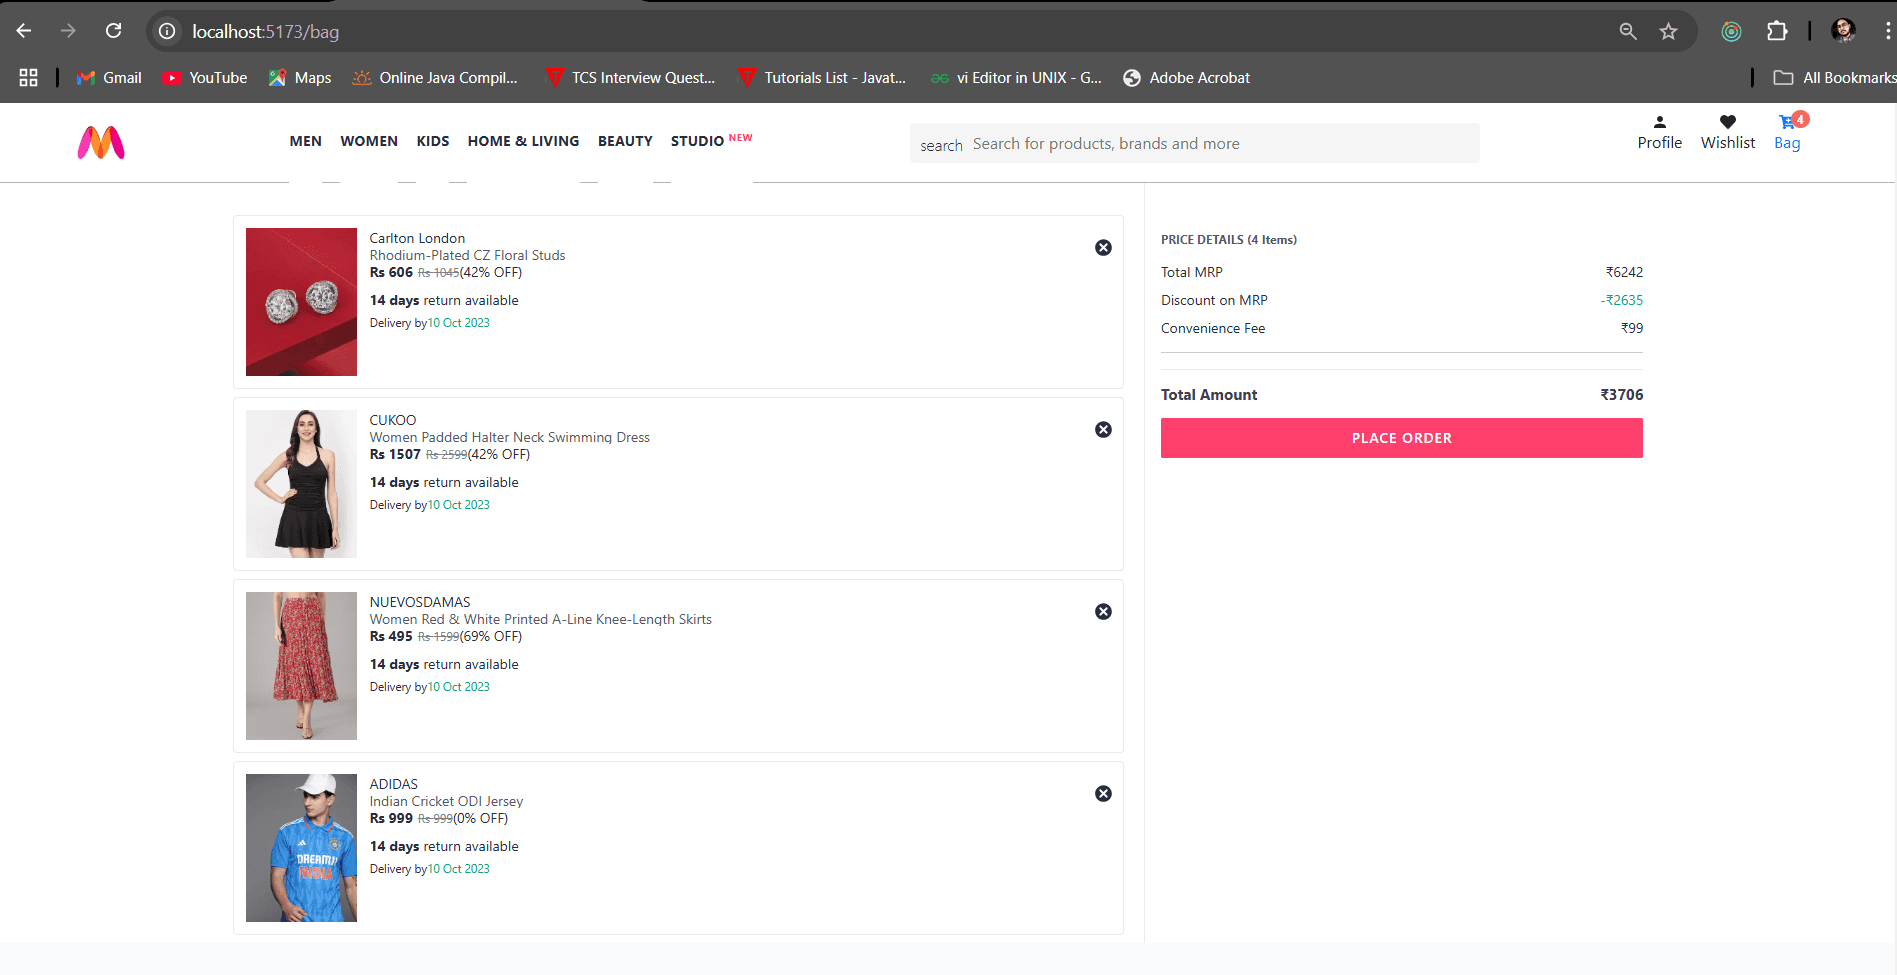Click the address bar URL
Image resolution: width=1897 pixels, height=975 pixels.
click(266, 32)
